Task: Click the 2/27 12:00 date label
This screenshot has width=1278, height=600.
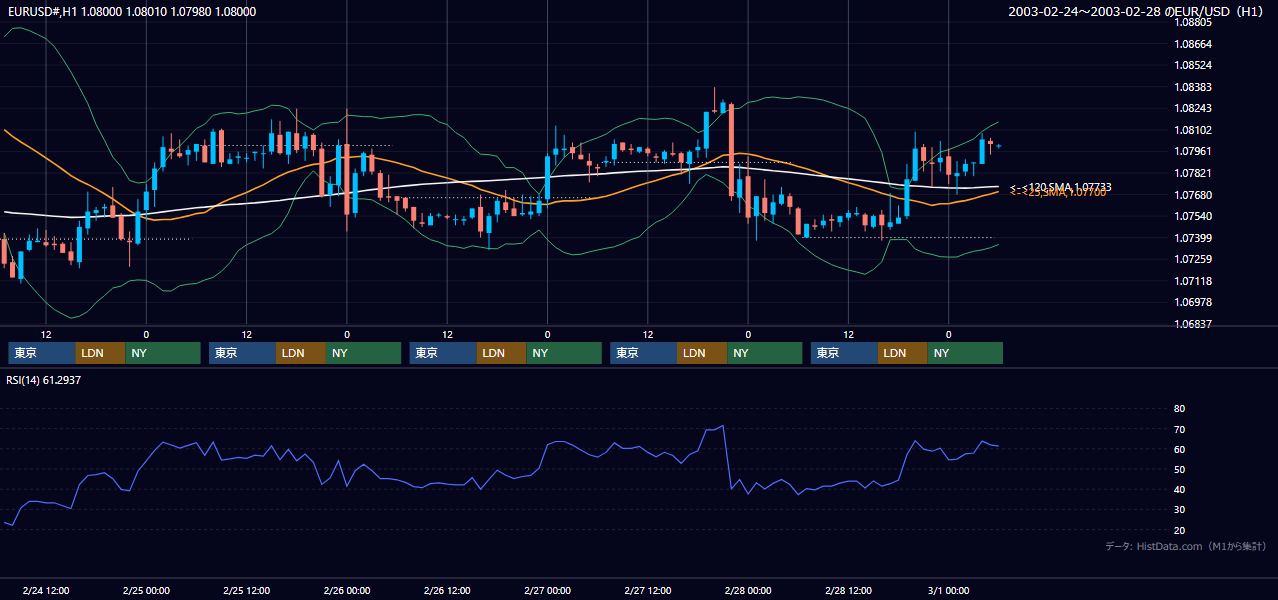Action: click(x=647, y=590)
